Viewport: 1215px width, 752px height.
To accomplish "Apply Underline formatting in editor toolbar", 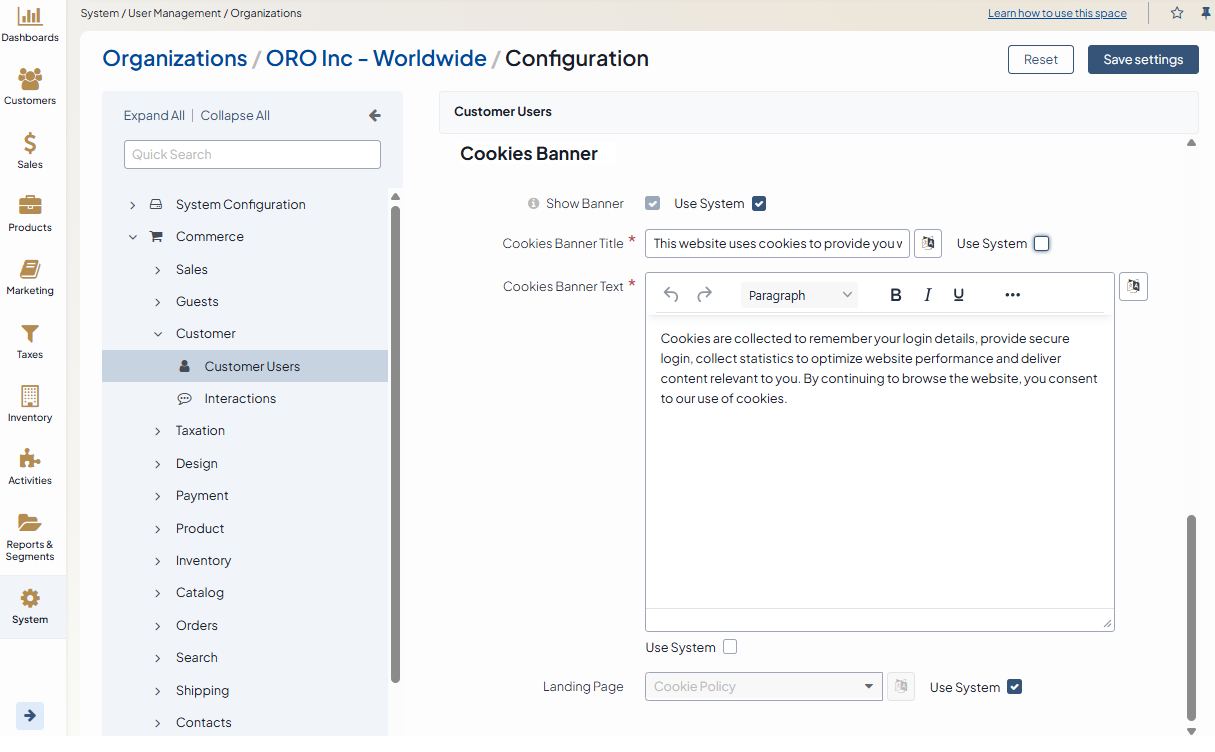I will tap(958, 295).
